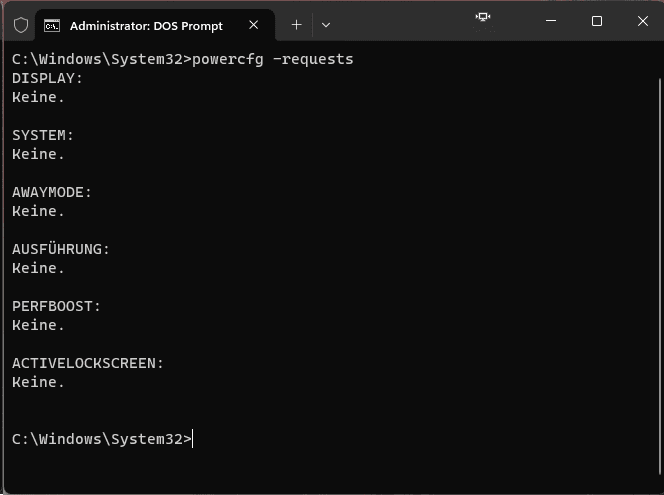This screenshot has width=664, height=495.
Task: Click the command prompt icon in the tab
Action: (x=52, y=26)
